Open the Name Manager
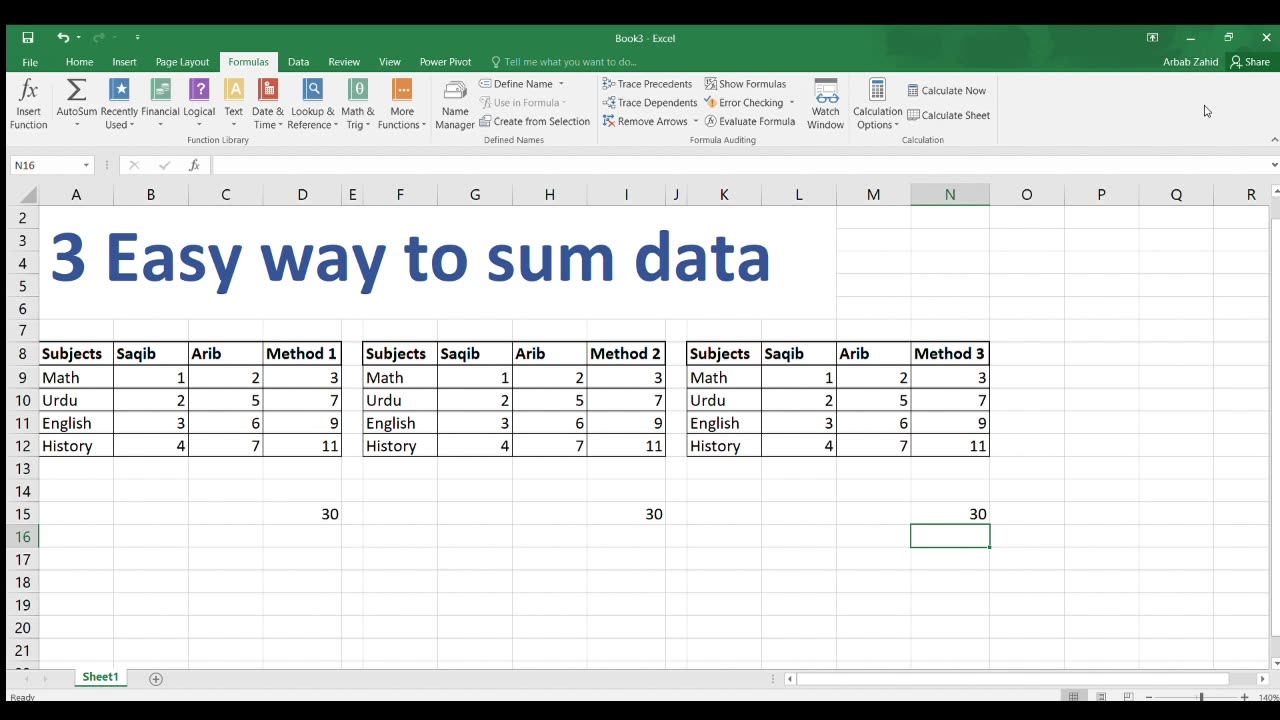The height and width of the screenshot is (720, 1280). point(455,104)
